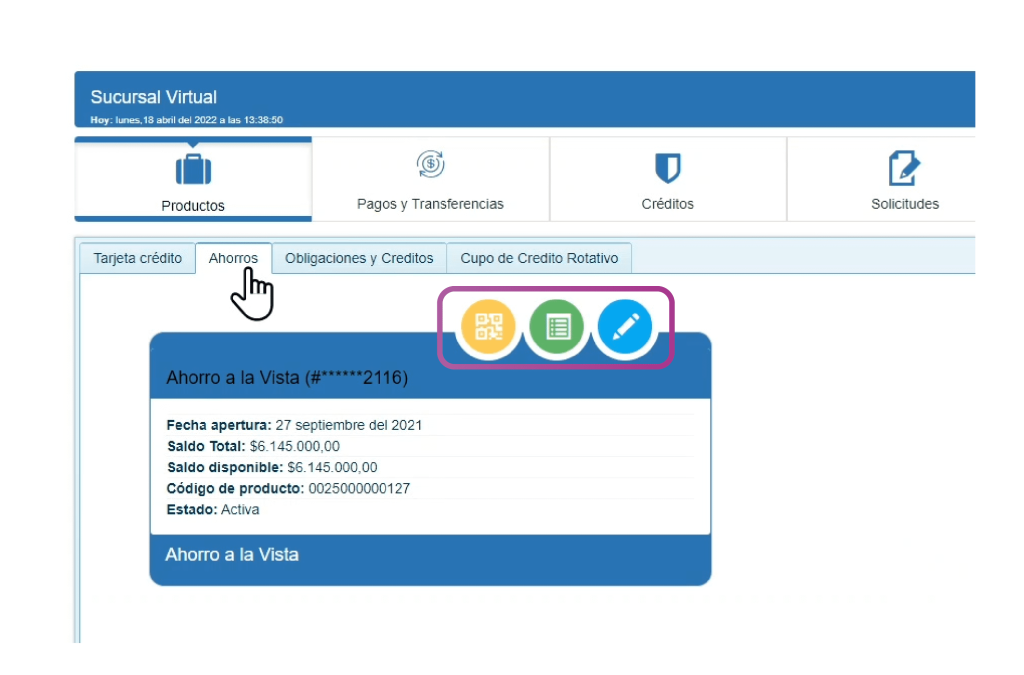
Task: Open the Pagos y Transferencias text label
Action: 430,204
